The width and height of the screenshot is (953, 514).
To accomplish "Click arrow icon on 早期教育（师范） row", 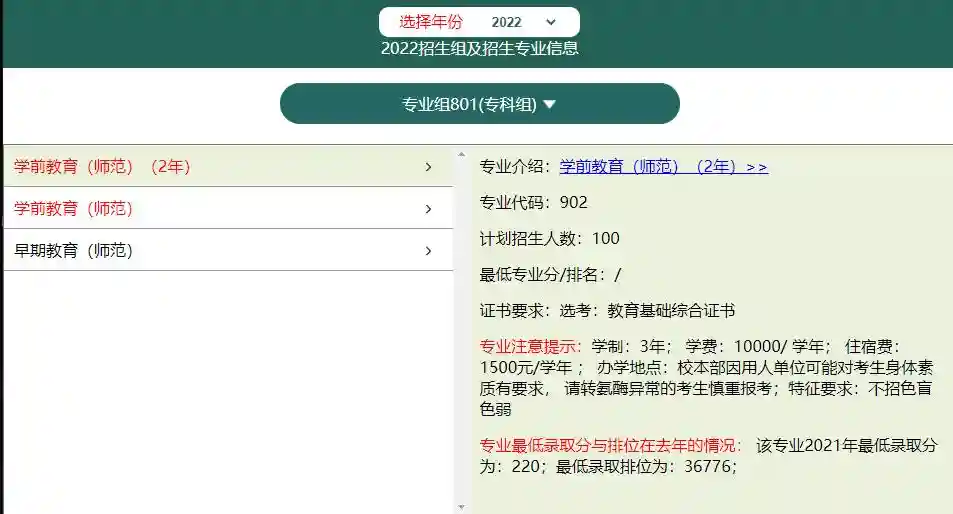I will (428, 251).
